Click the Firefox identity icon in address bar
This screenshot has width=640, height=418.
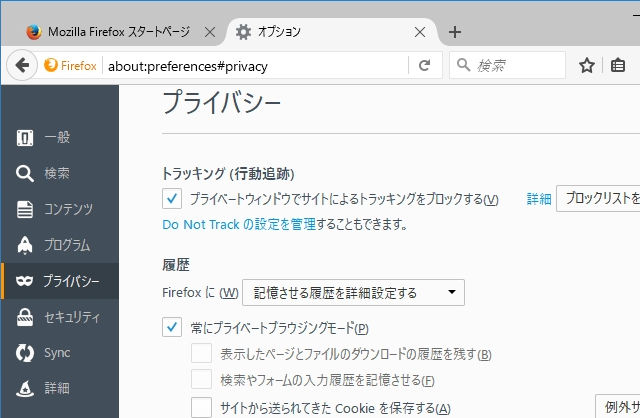coord(51,65)
